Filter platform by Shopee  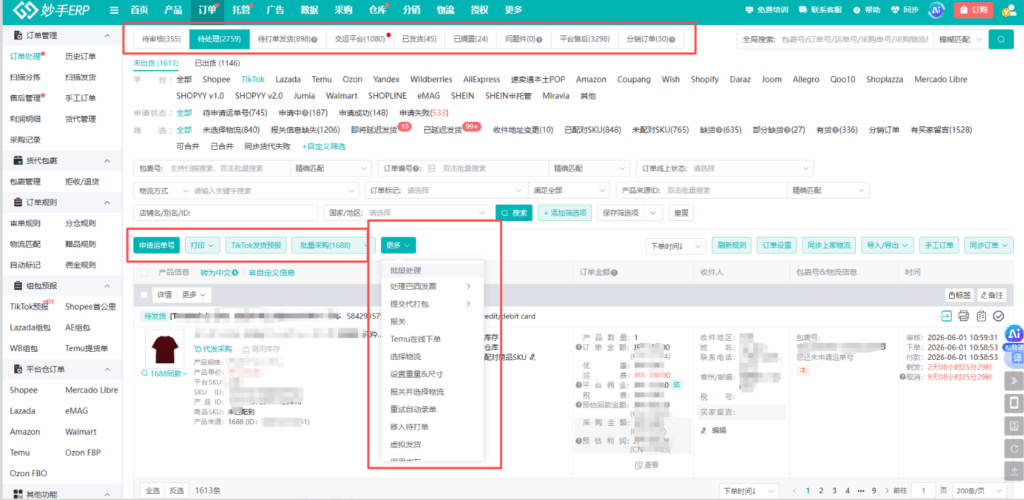tap(216, 79)
